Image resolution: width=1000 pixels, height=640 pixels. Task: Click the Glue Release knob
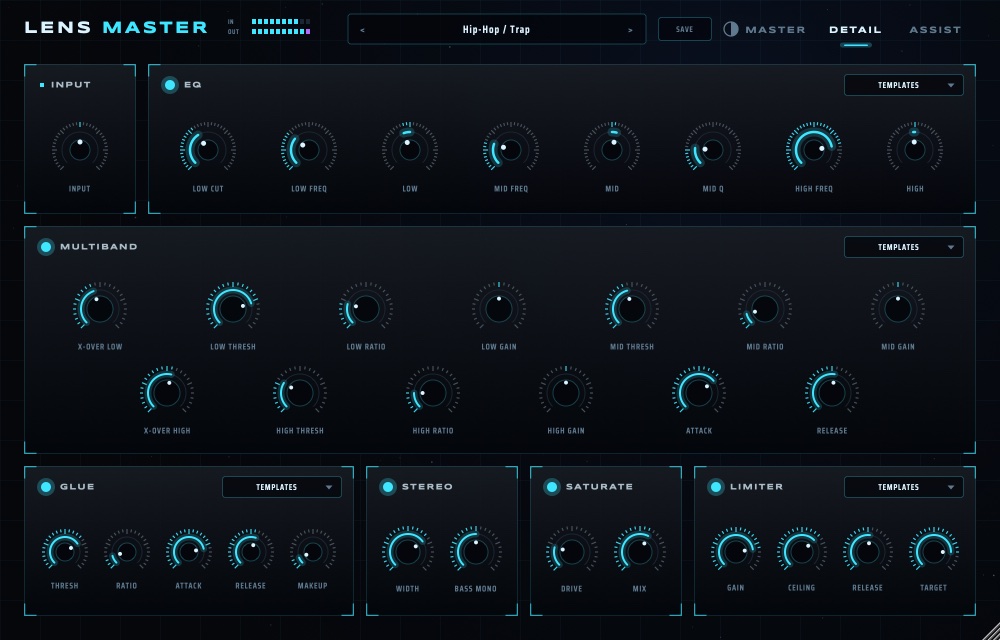pos(250,551)
